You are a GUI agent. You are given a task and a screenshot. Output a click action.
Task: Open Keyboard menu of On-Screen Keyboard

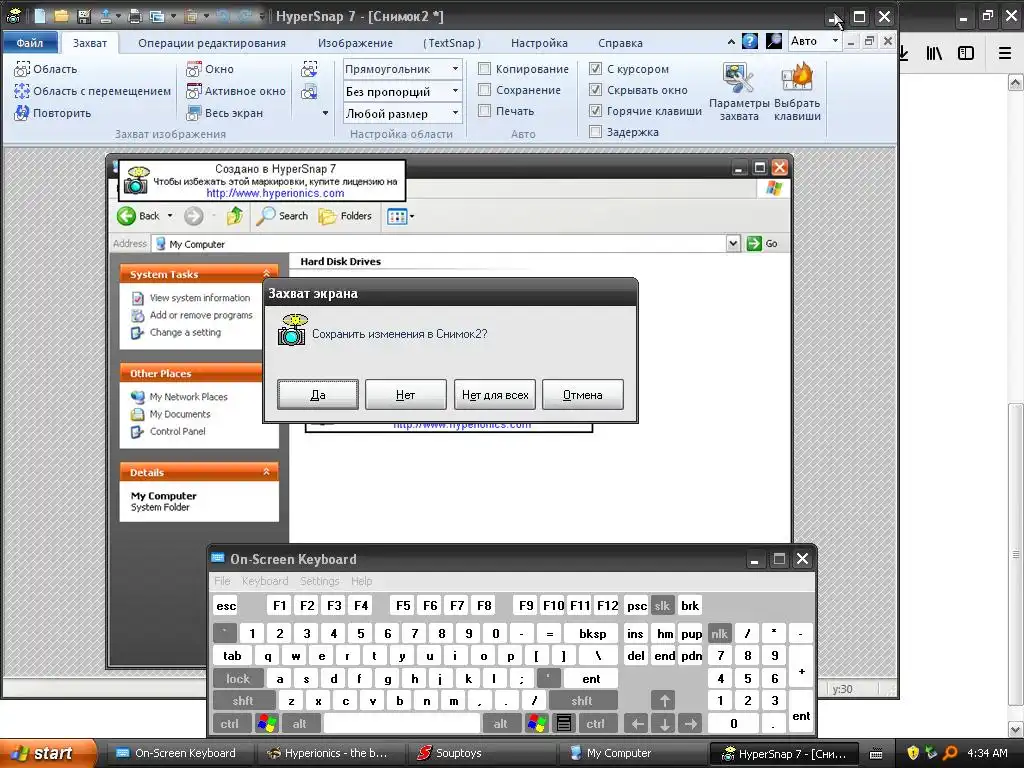[x=264, y=581]
